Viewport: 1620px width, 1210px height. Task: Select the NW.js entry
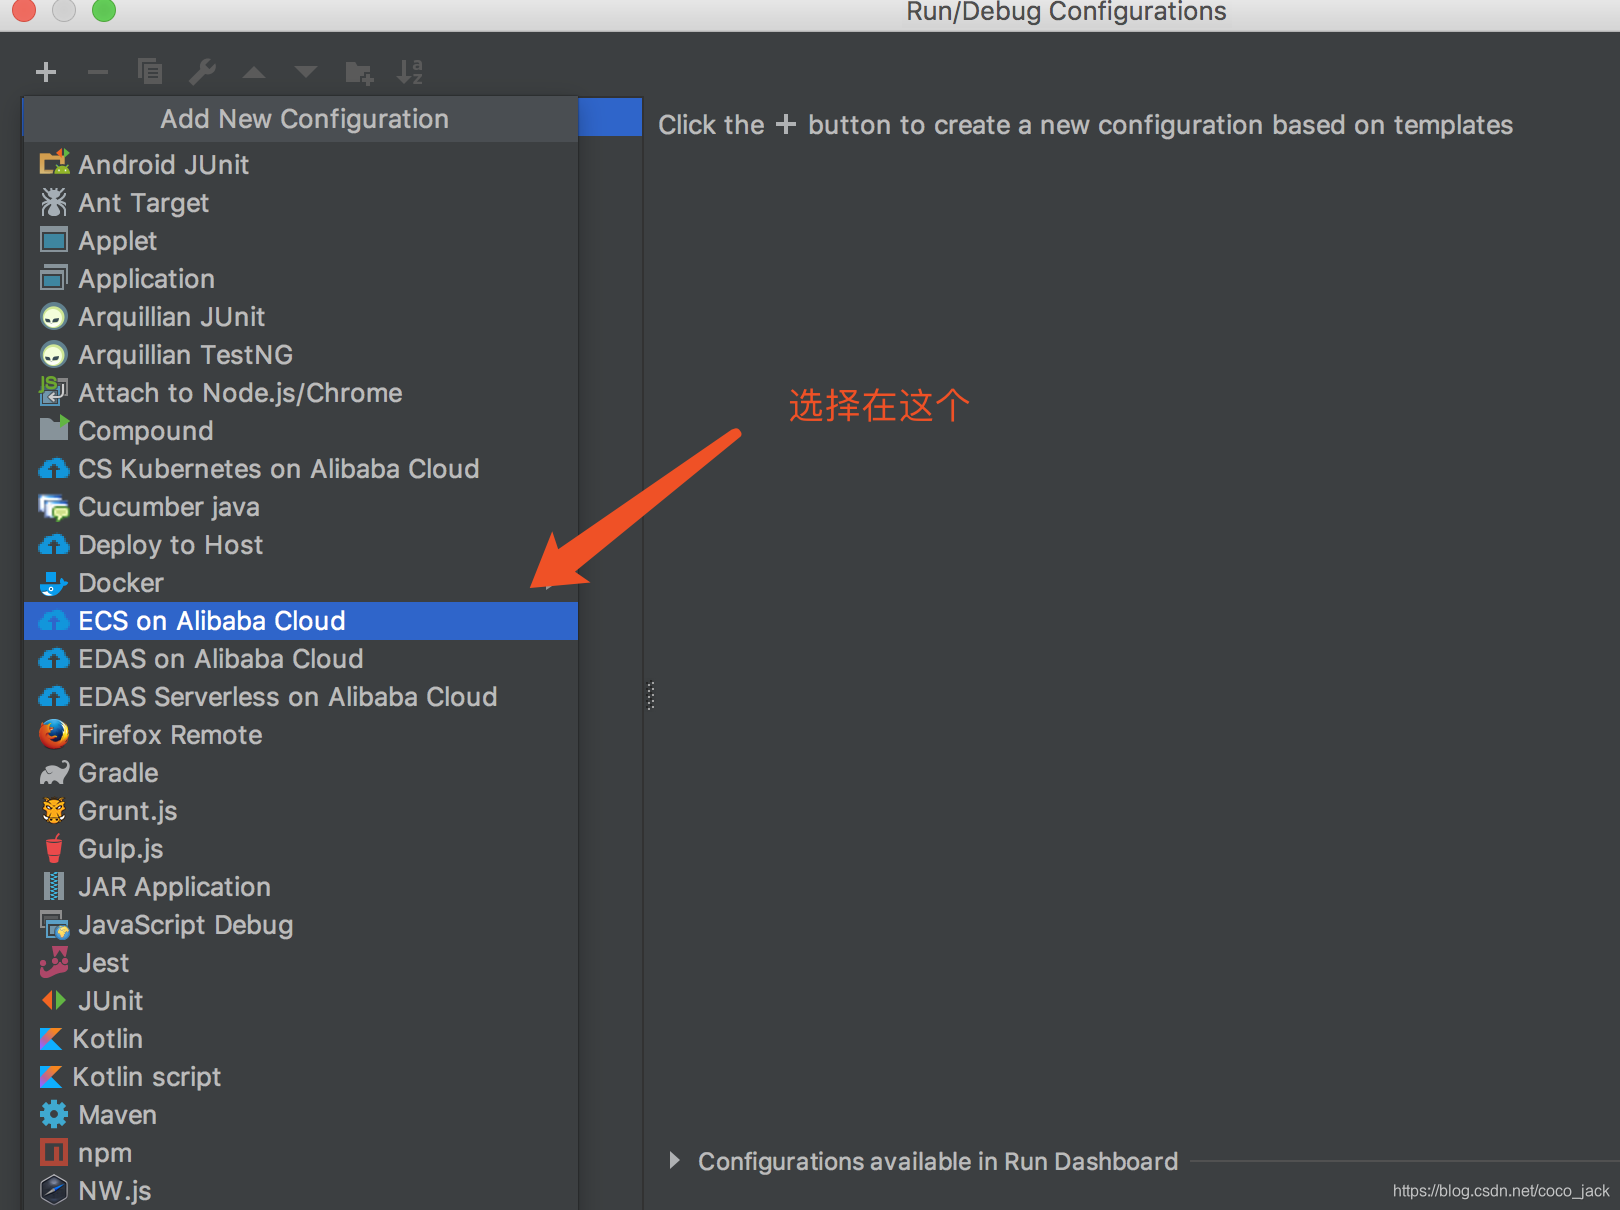pyautogui.click(x=301, y=1191)
